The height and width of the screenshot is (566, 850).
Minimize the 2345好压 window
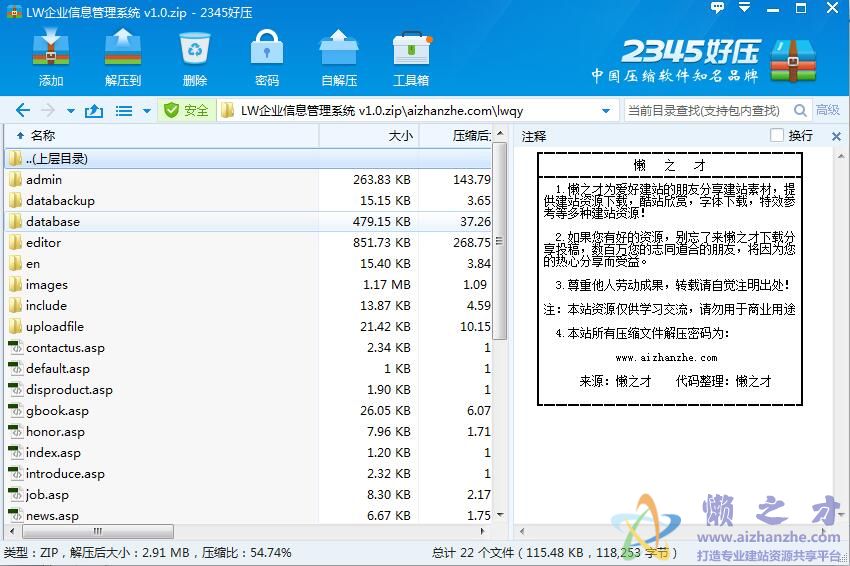click(x=772, y=9)
